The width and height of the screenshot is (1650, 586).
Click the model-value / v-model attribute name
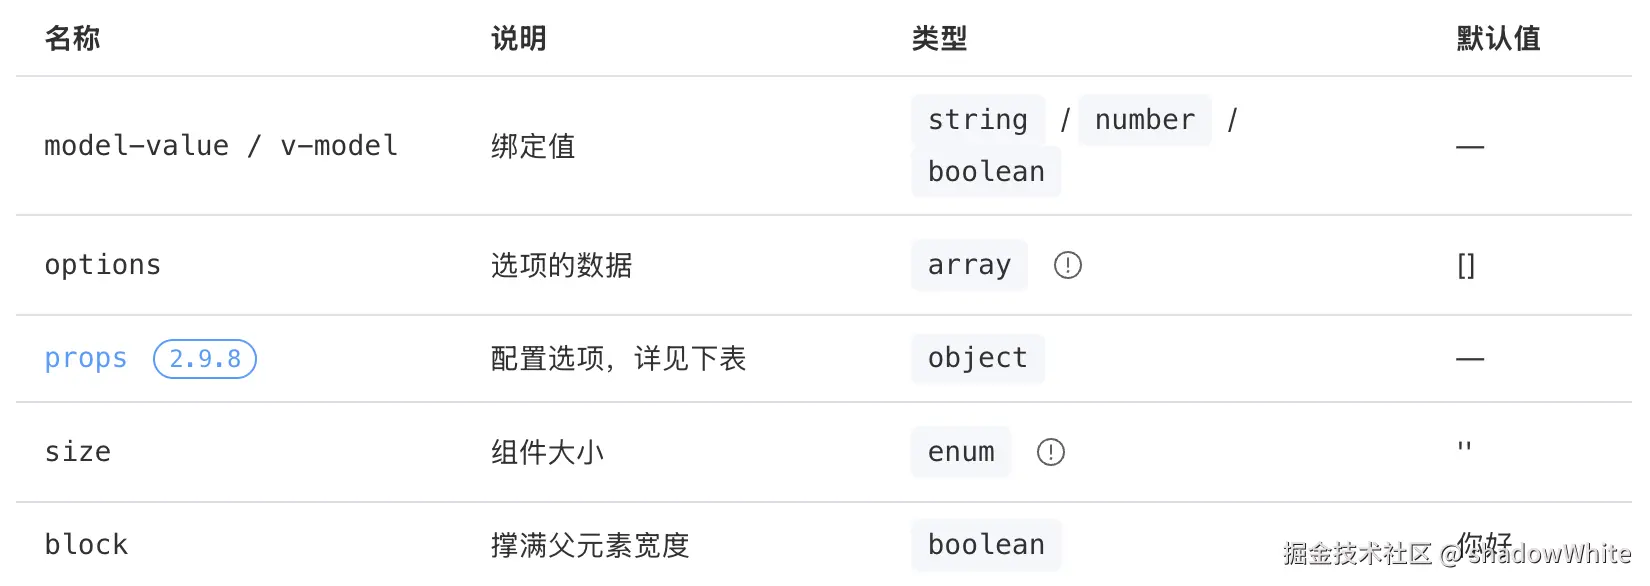click(221, 146)
